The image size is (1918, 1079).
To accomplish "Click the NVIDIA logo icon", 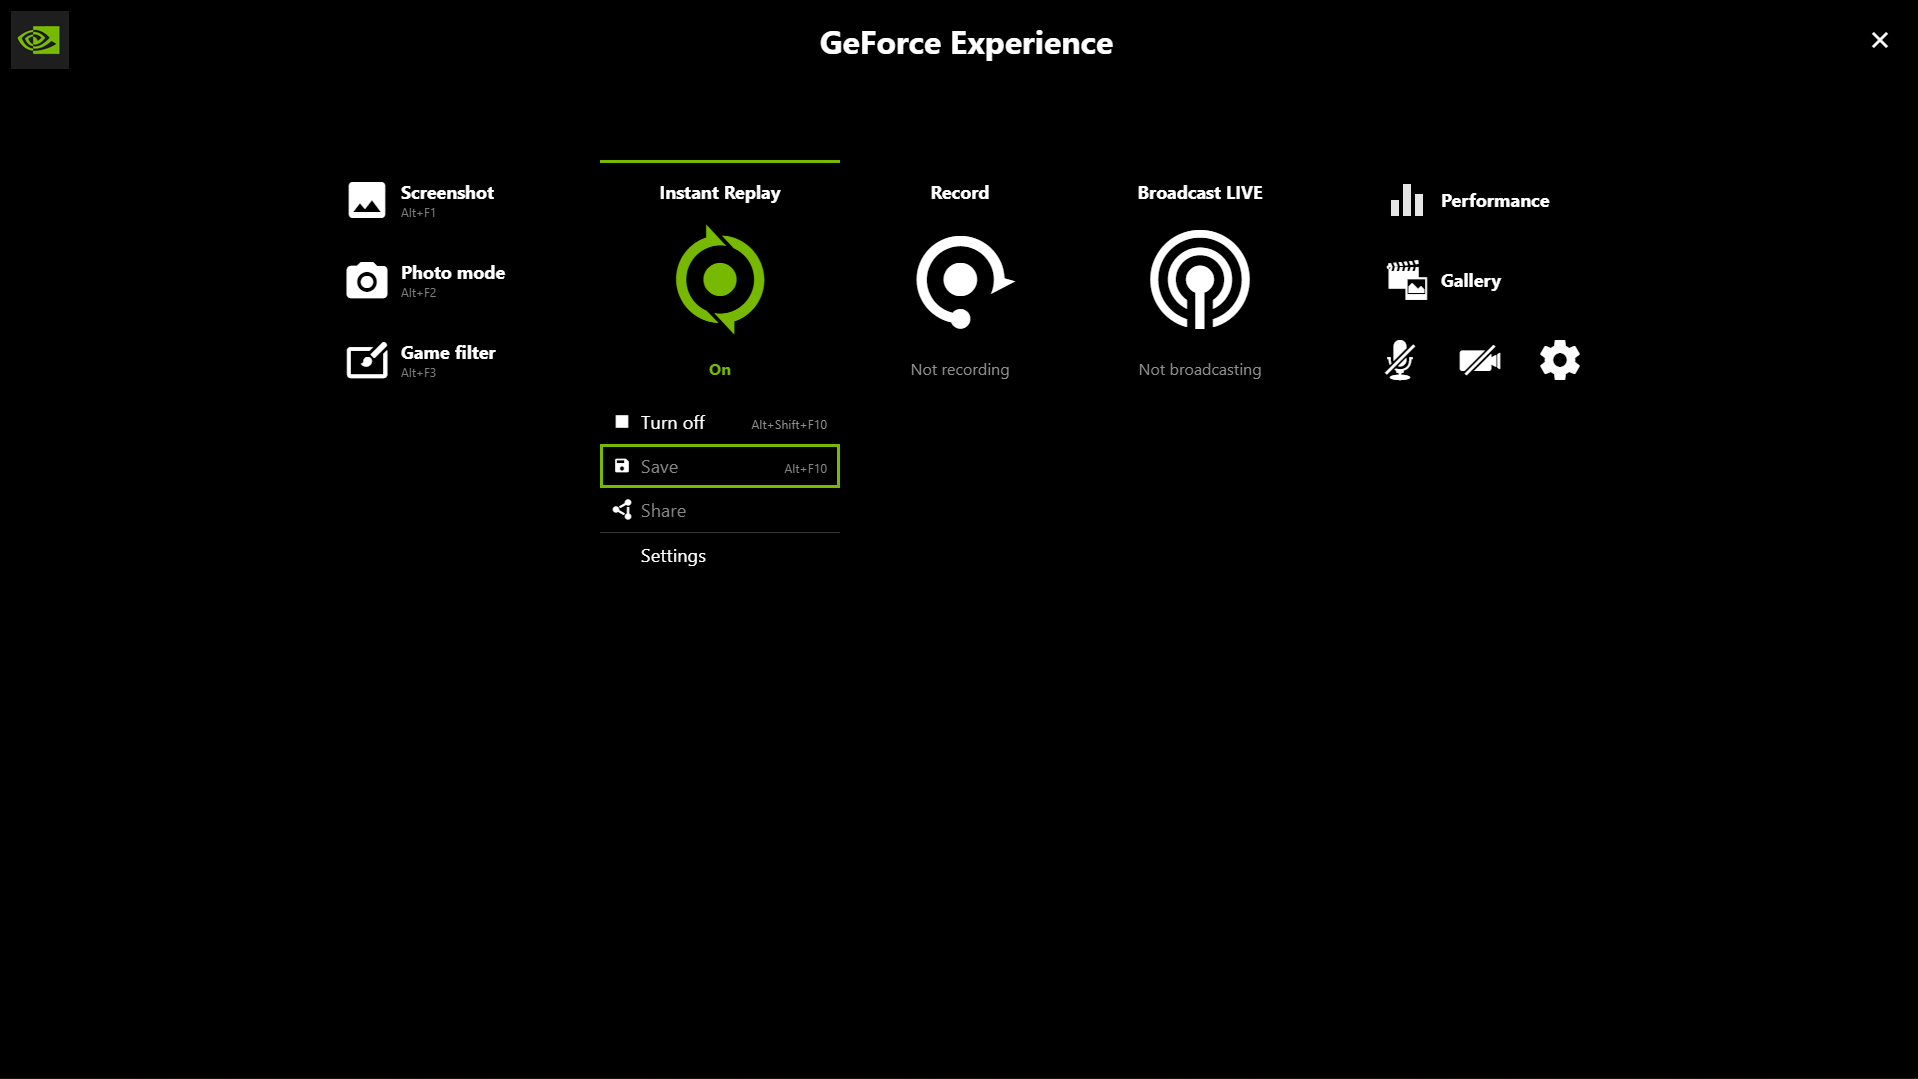I will point(40,40).
